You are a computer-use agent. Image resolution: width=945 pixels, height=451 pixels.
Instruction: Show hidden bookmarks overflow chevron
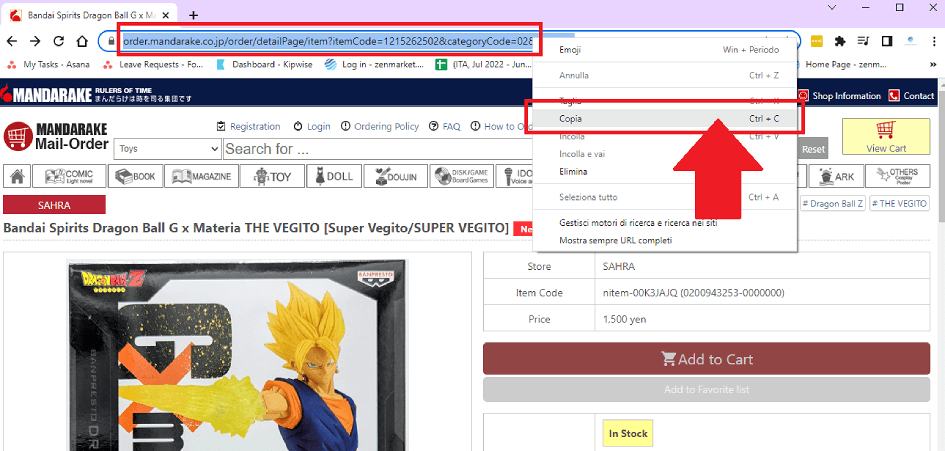[933, 65]
